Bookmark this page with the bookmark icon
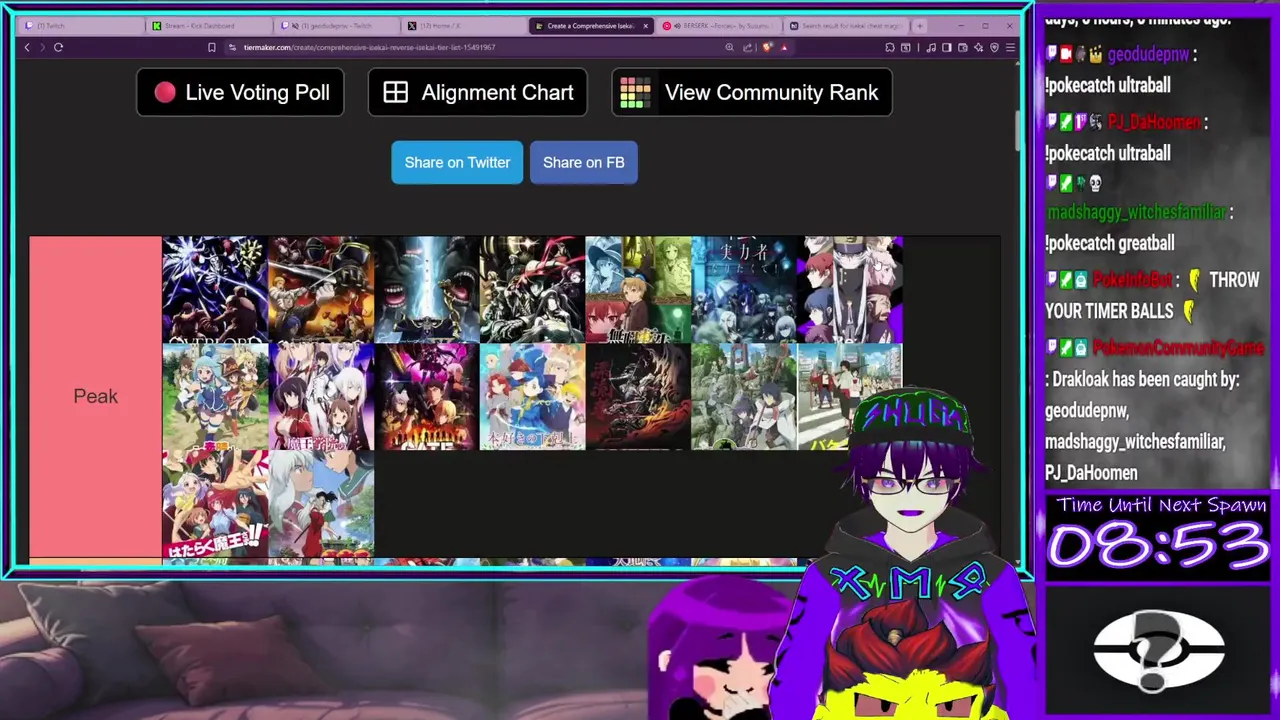The width and height of the screenshot is (1280, 720). pyautogui.click(x=211, y=47)
